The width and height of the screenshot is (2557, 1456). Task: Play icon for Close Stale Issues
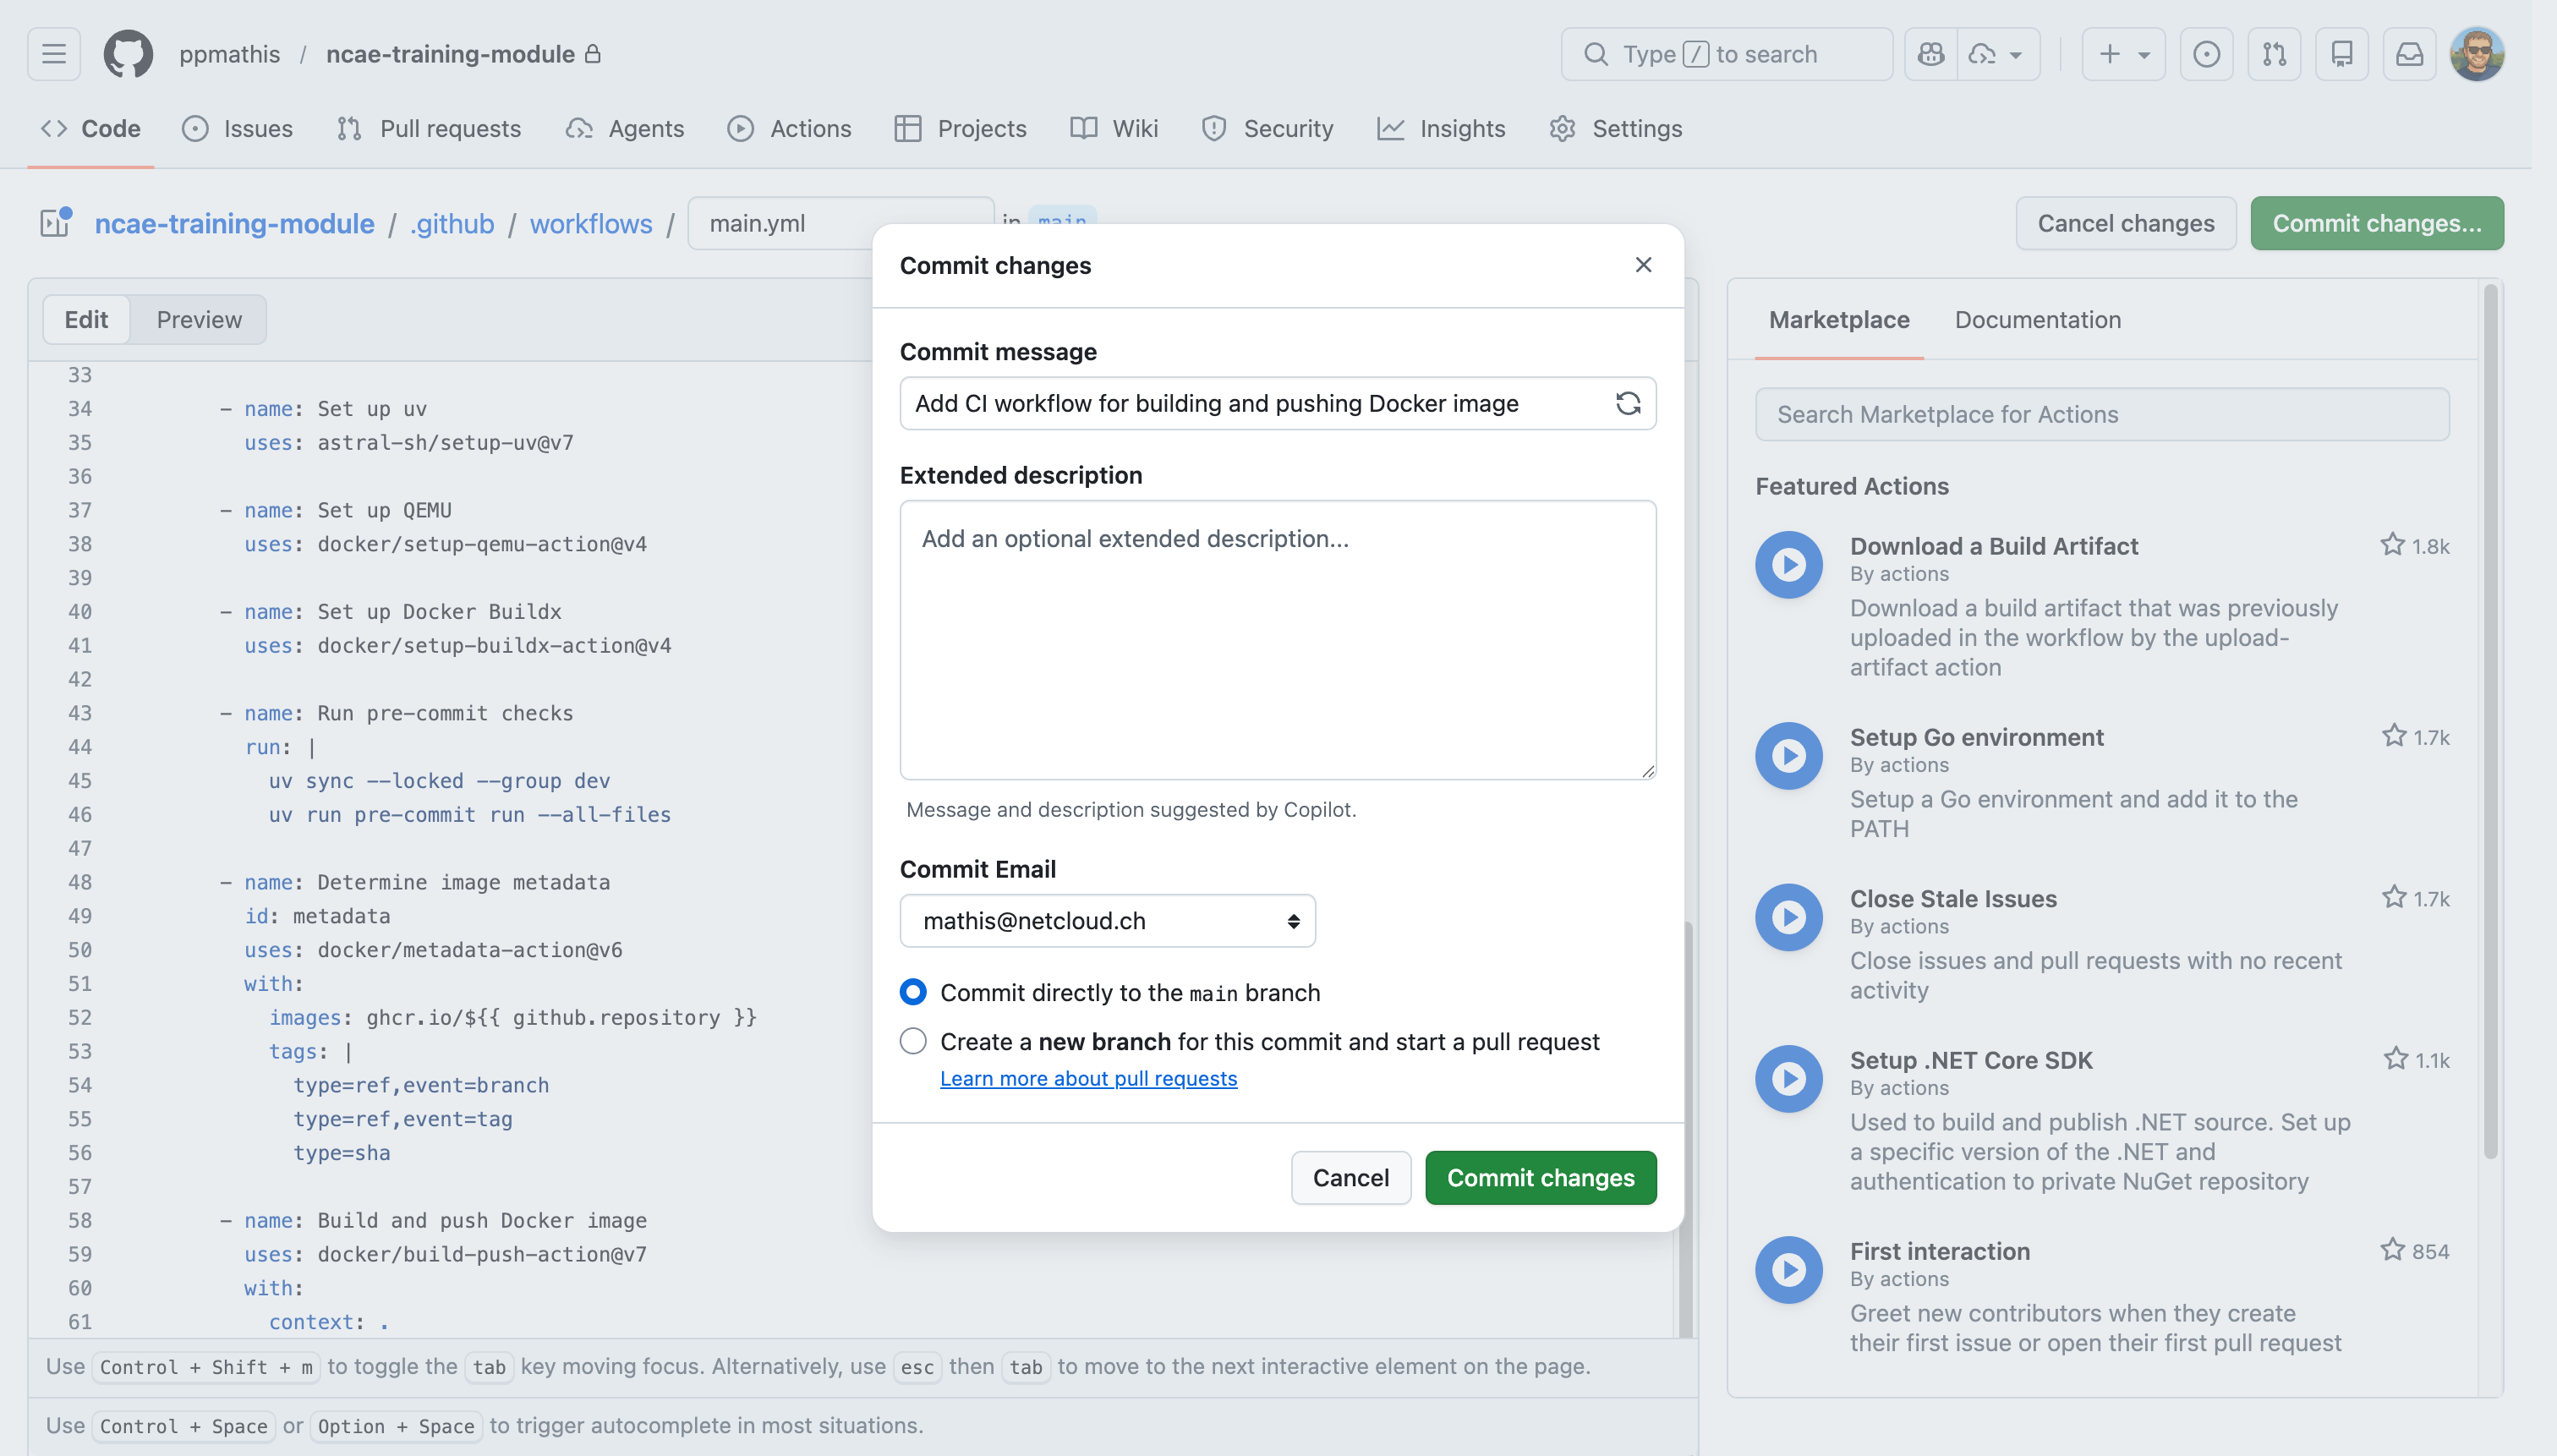tap(1789, 917)
